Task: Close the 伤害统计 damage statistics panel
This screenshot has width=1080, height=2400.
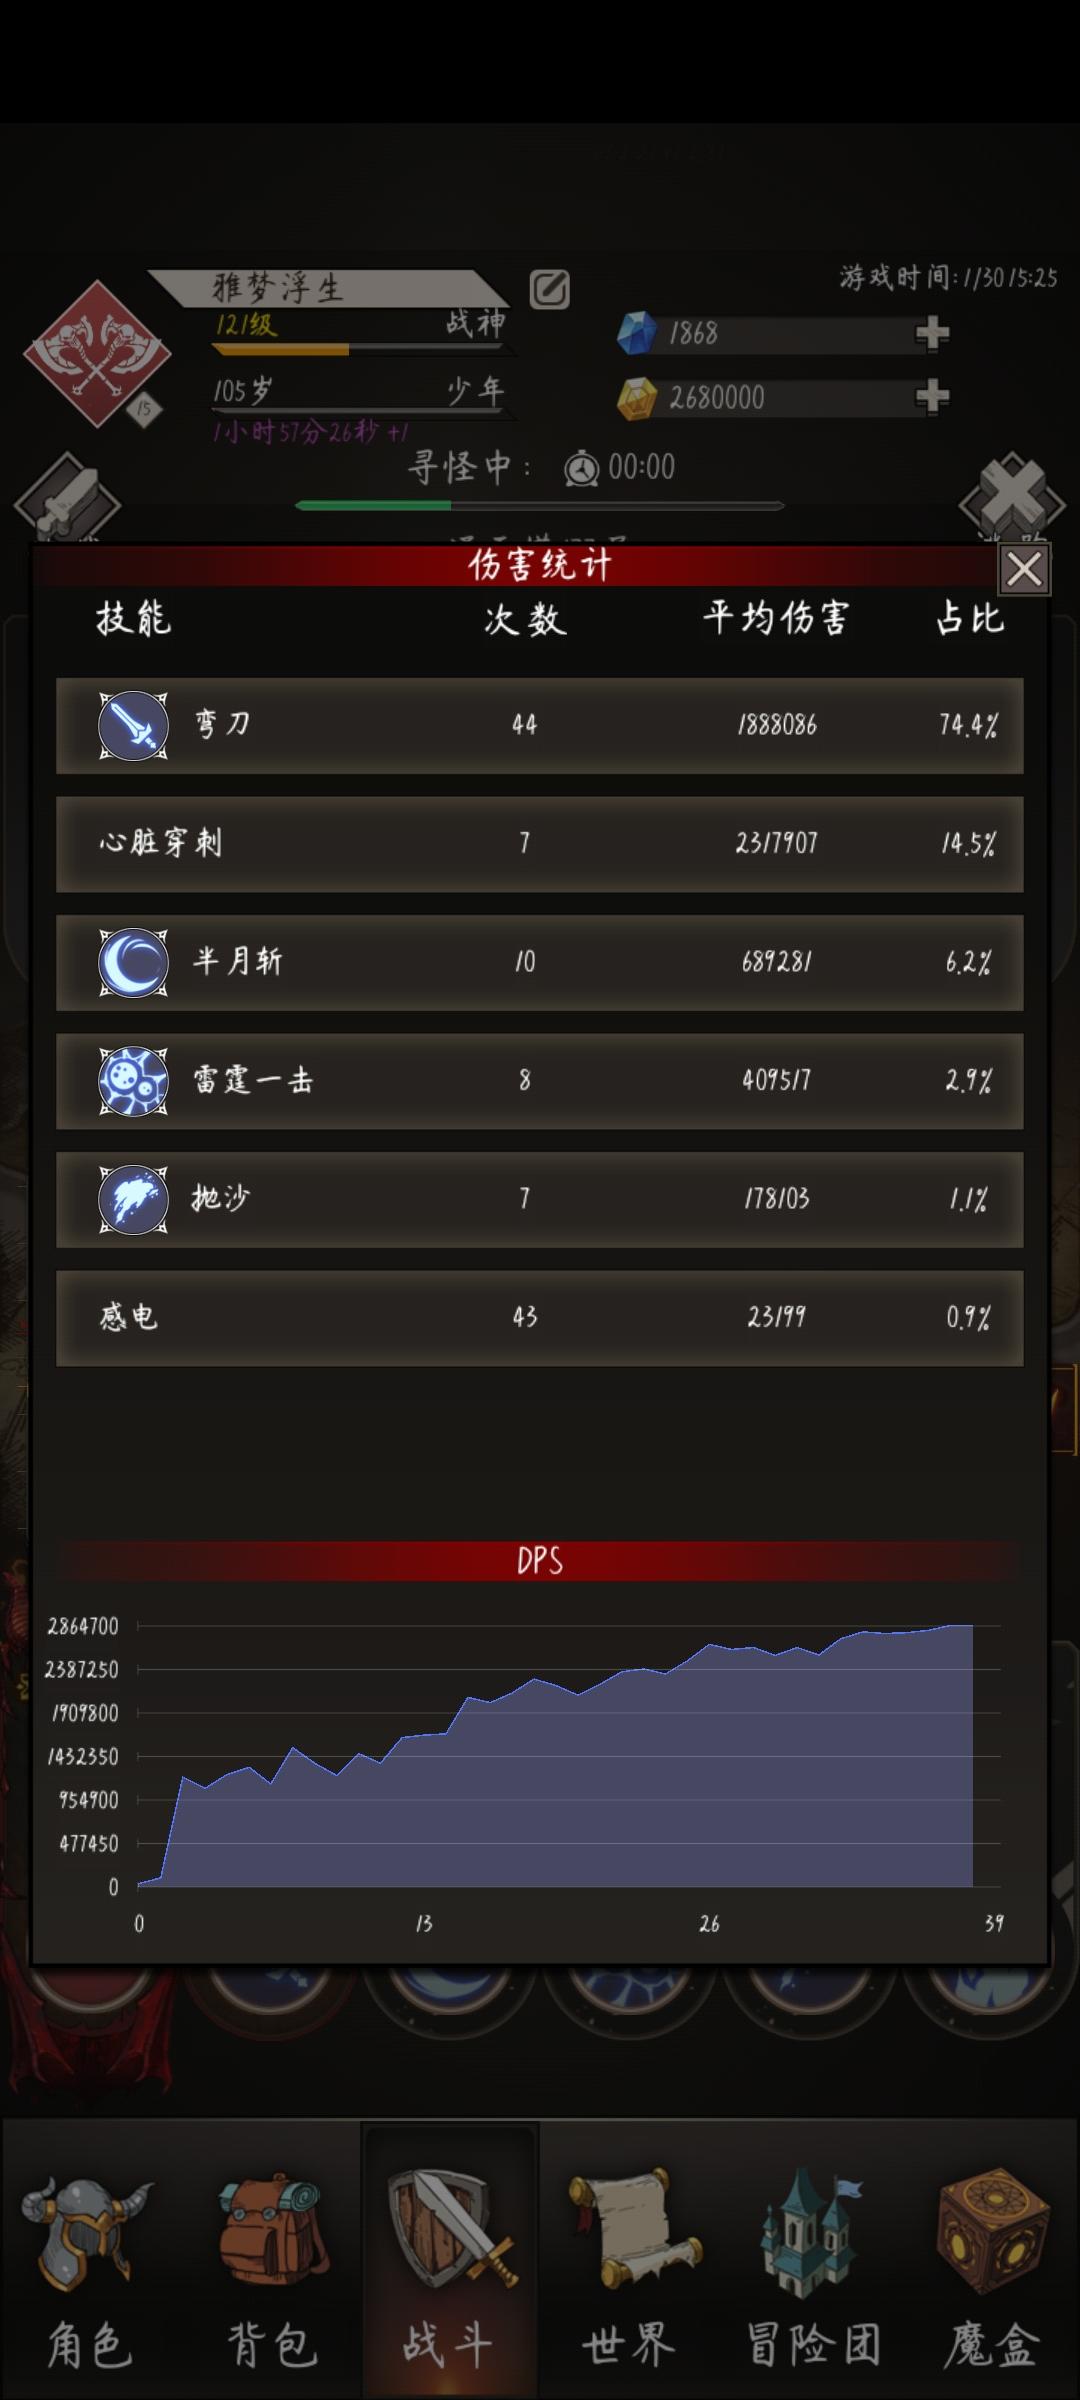Action: pos(1024,570)
